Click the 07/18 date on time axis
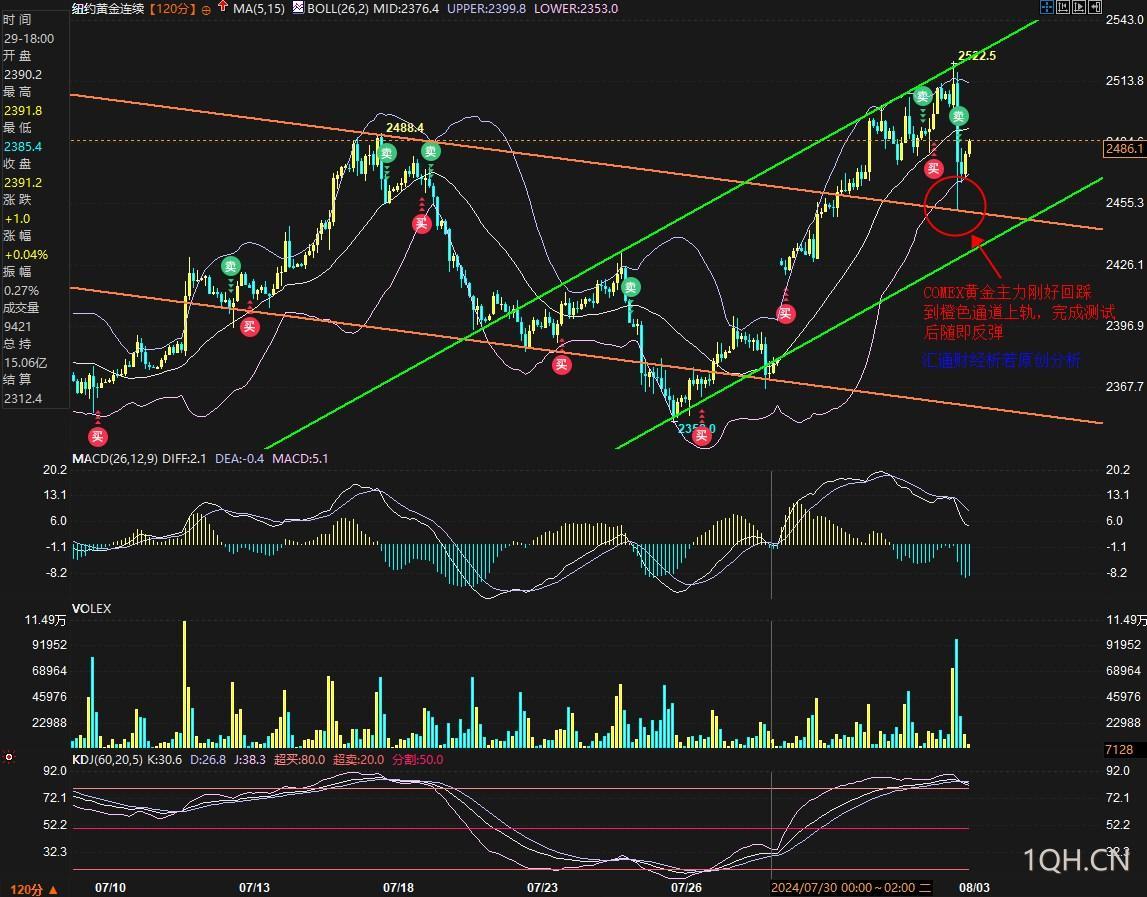This screenshot has height=897, width=1147. tap(398, 887)
